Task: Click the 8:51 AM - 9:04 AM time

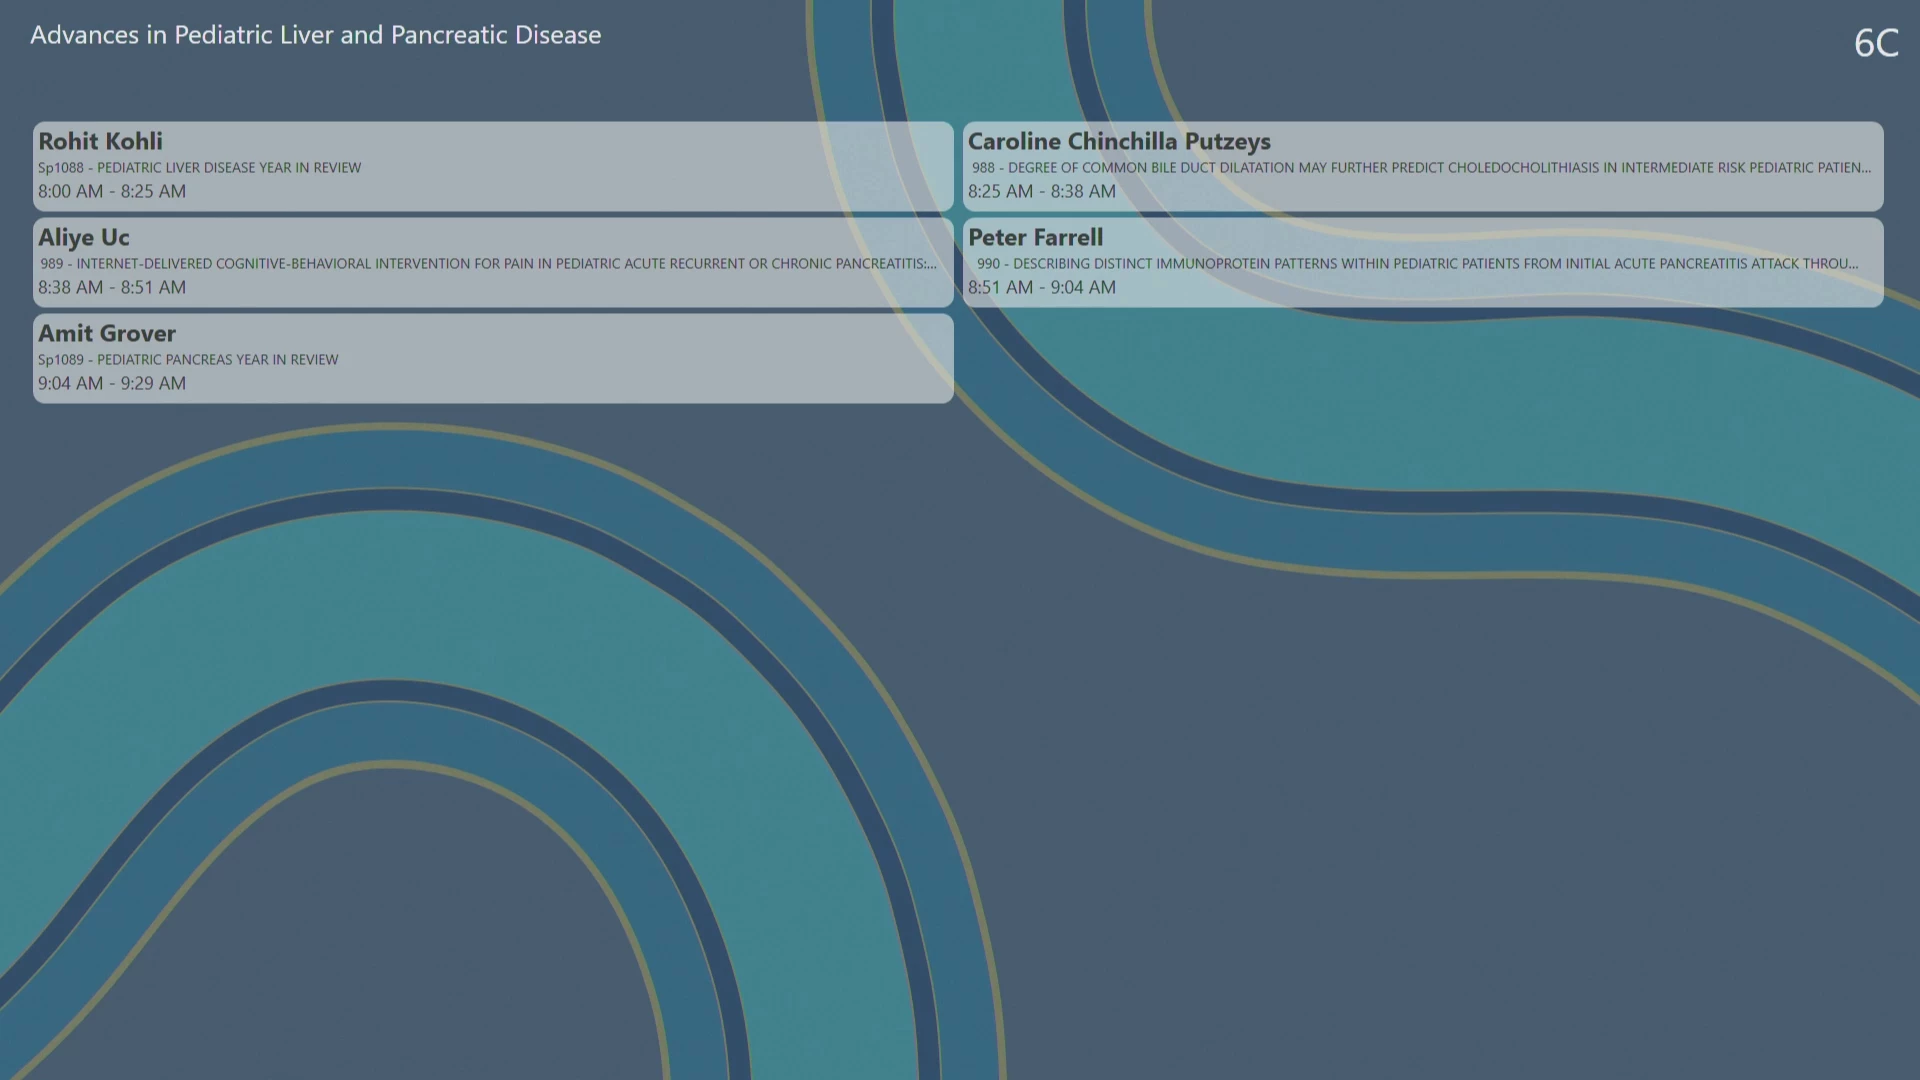Action: pyautogui.click(x=1042, y=287)
